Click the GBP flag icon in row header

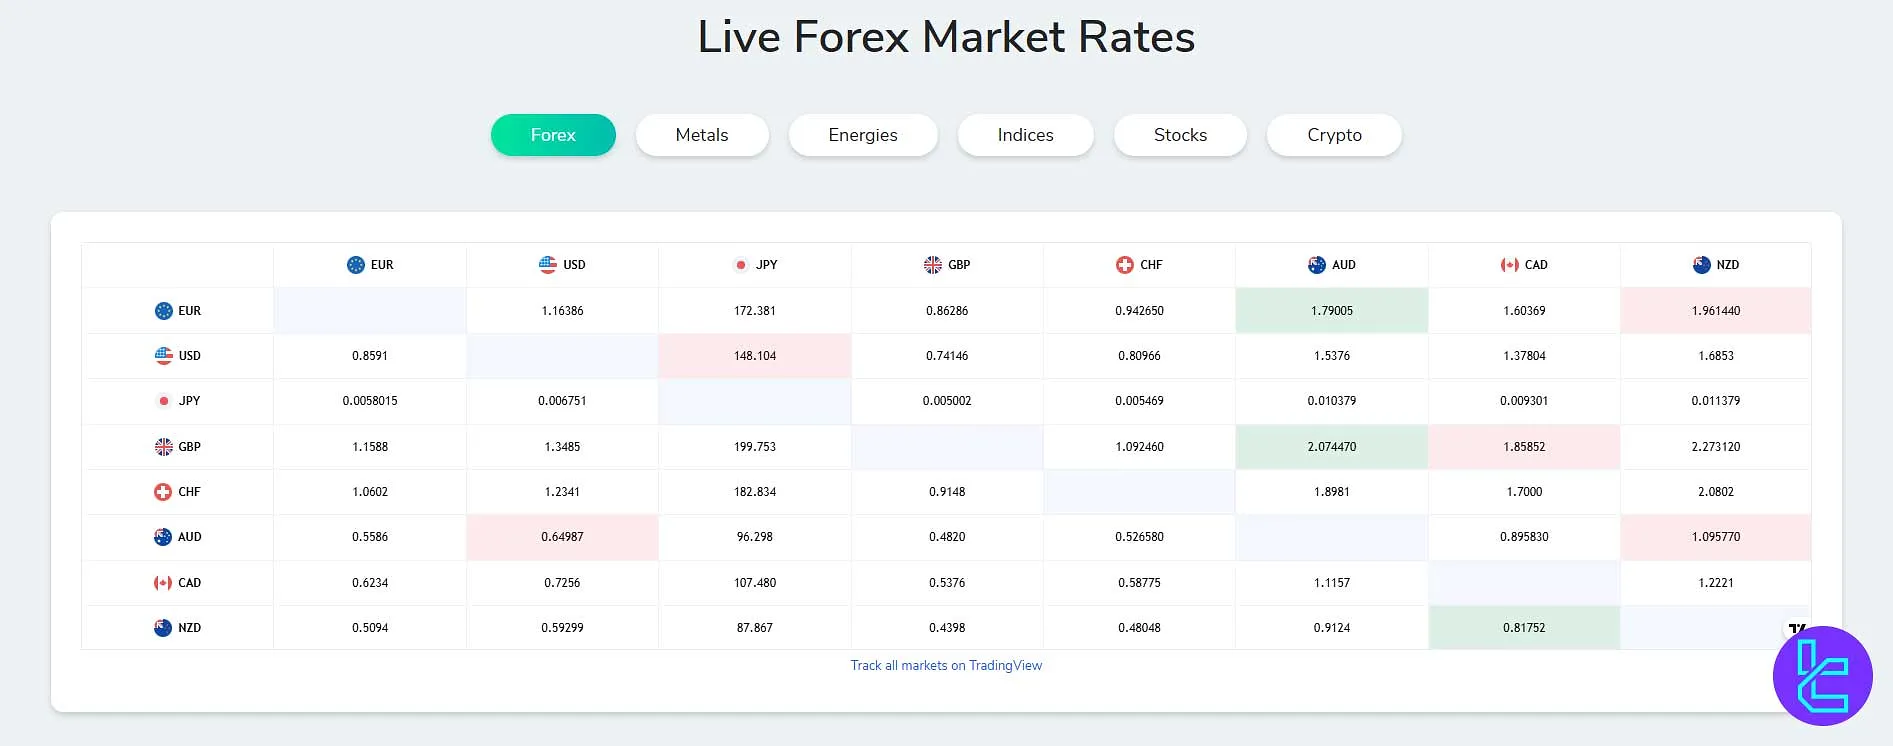pos(164,447)
